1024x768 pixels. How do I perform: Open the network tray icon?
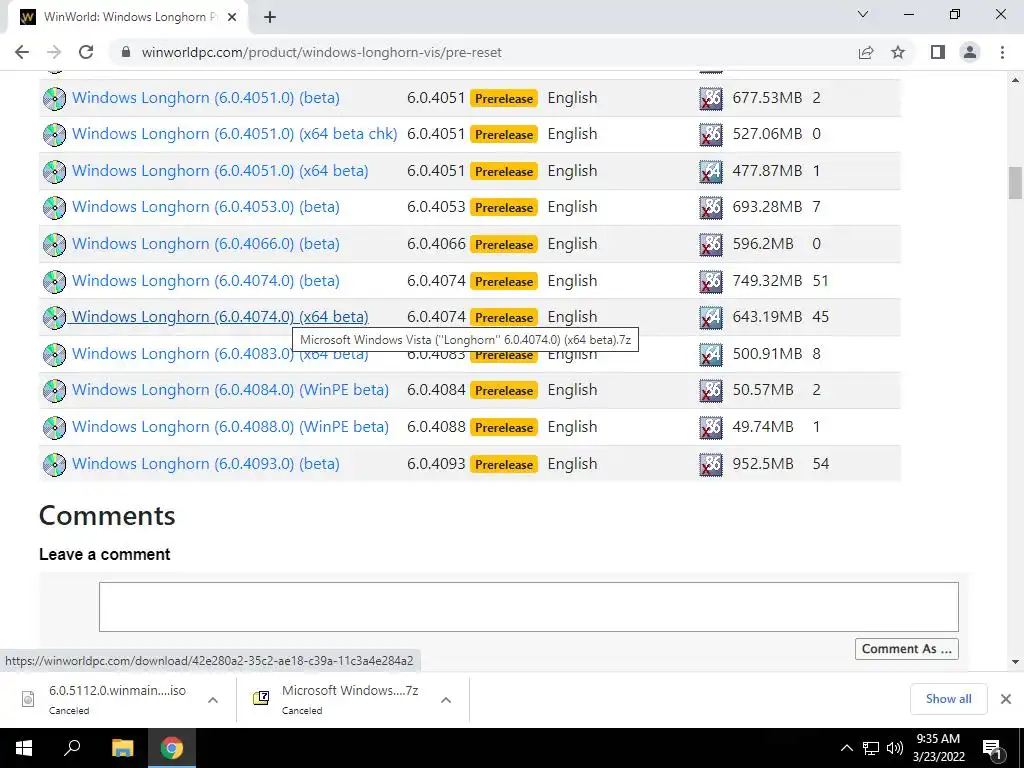[871, 748]
